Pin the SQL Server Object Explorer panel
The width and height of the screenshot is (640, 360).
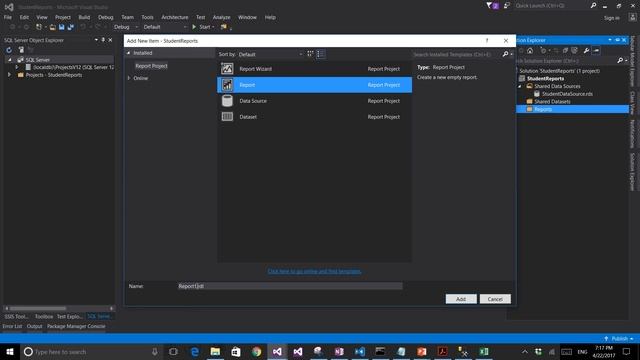click(x=103, y=40)
